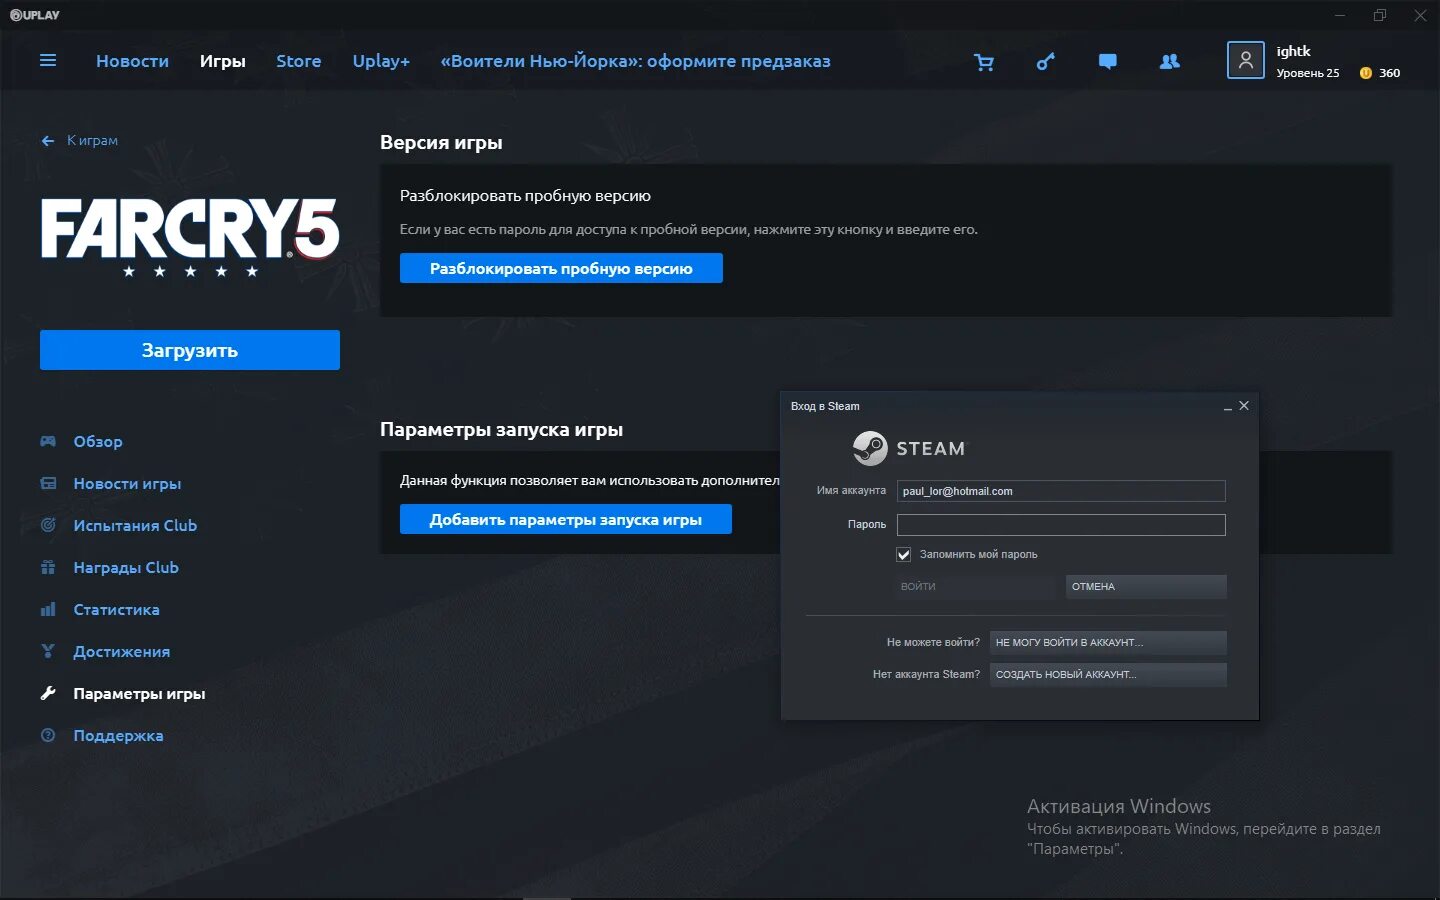
Task: Click the ightk username
Action: (x=1293, y=51)
